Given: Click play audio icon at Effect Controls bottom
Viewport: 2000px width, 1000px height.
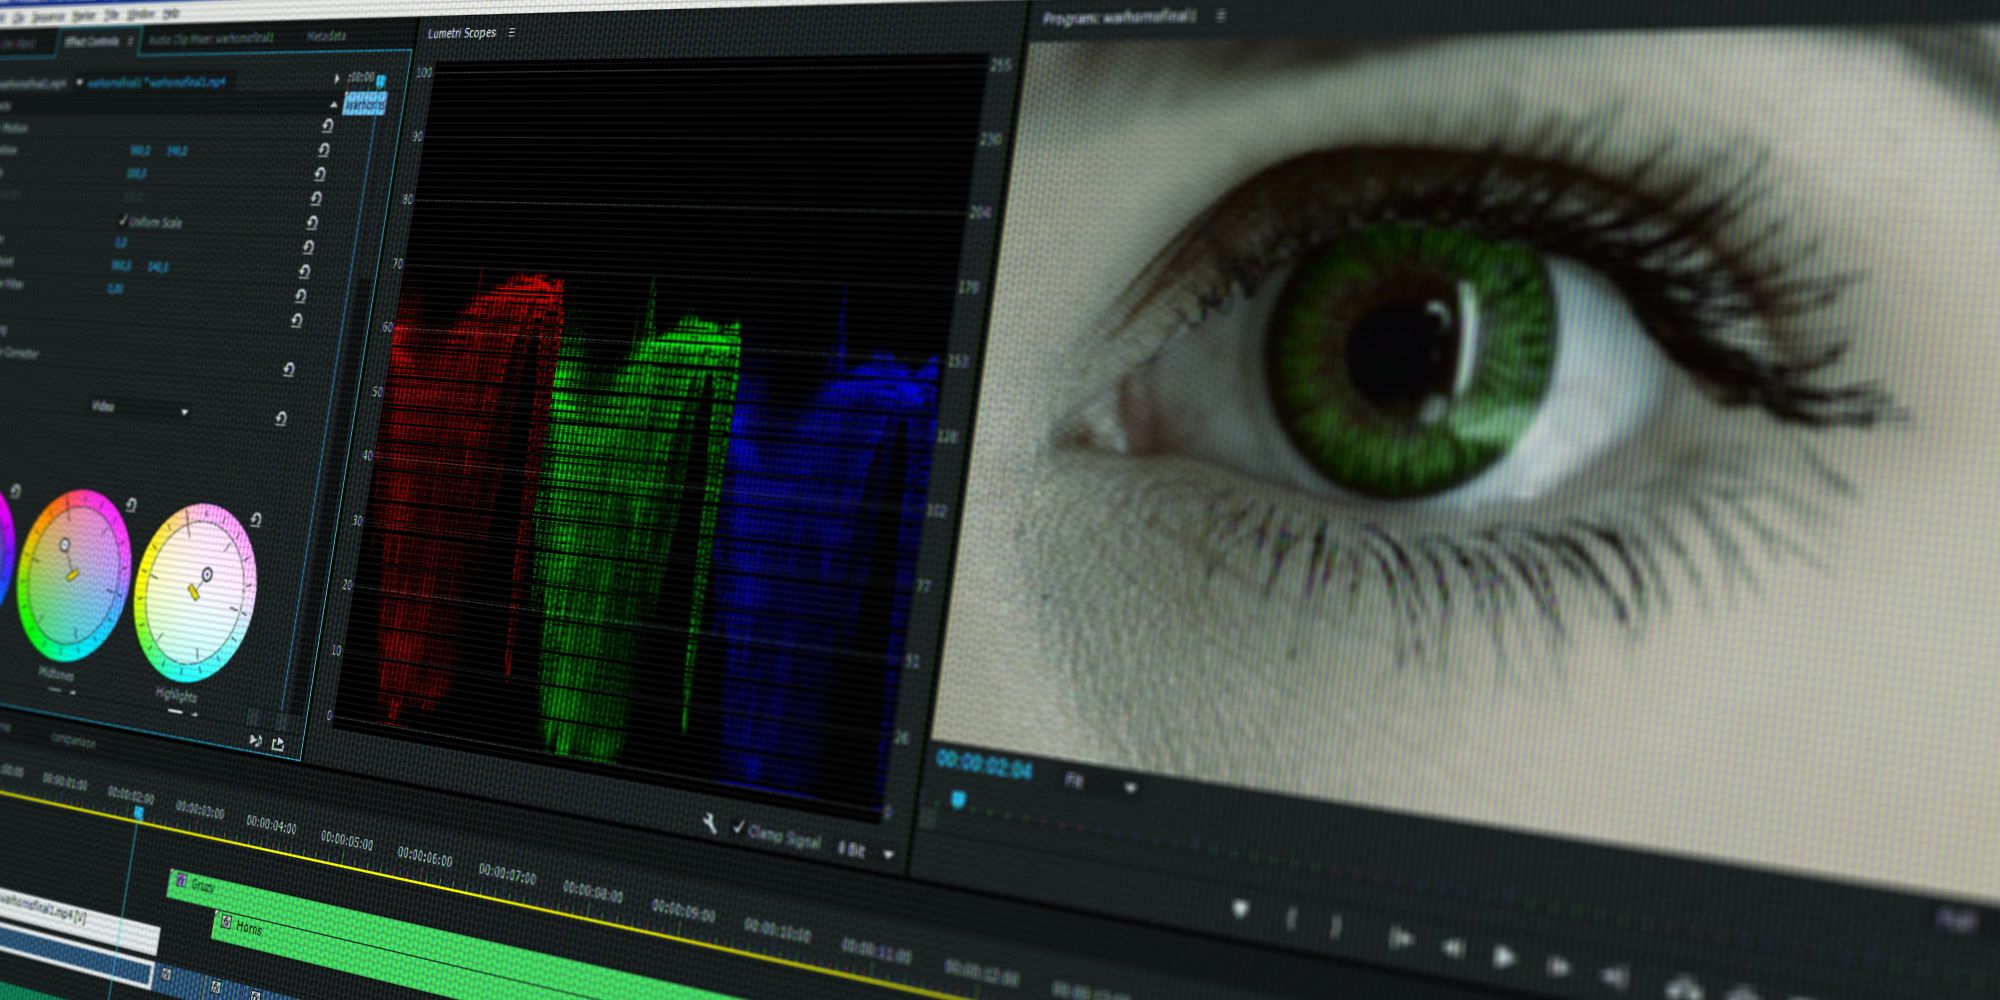Looking at the screenshot, I should [x=255, y=740].
